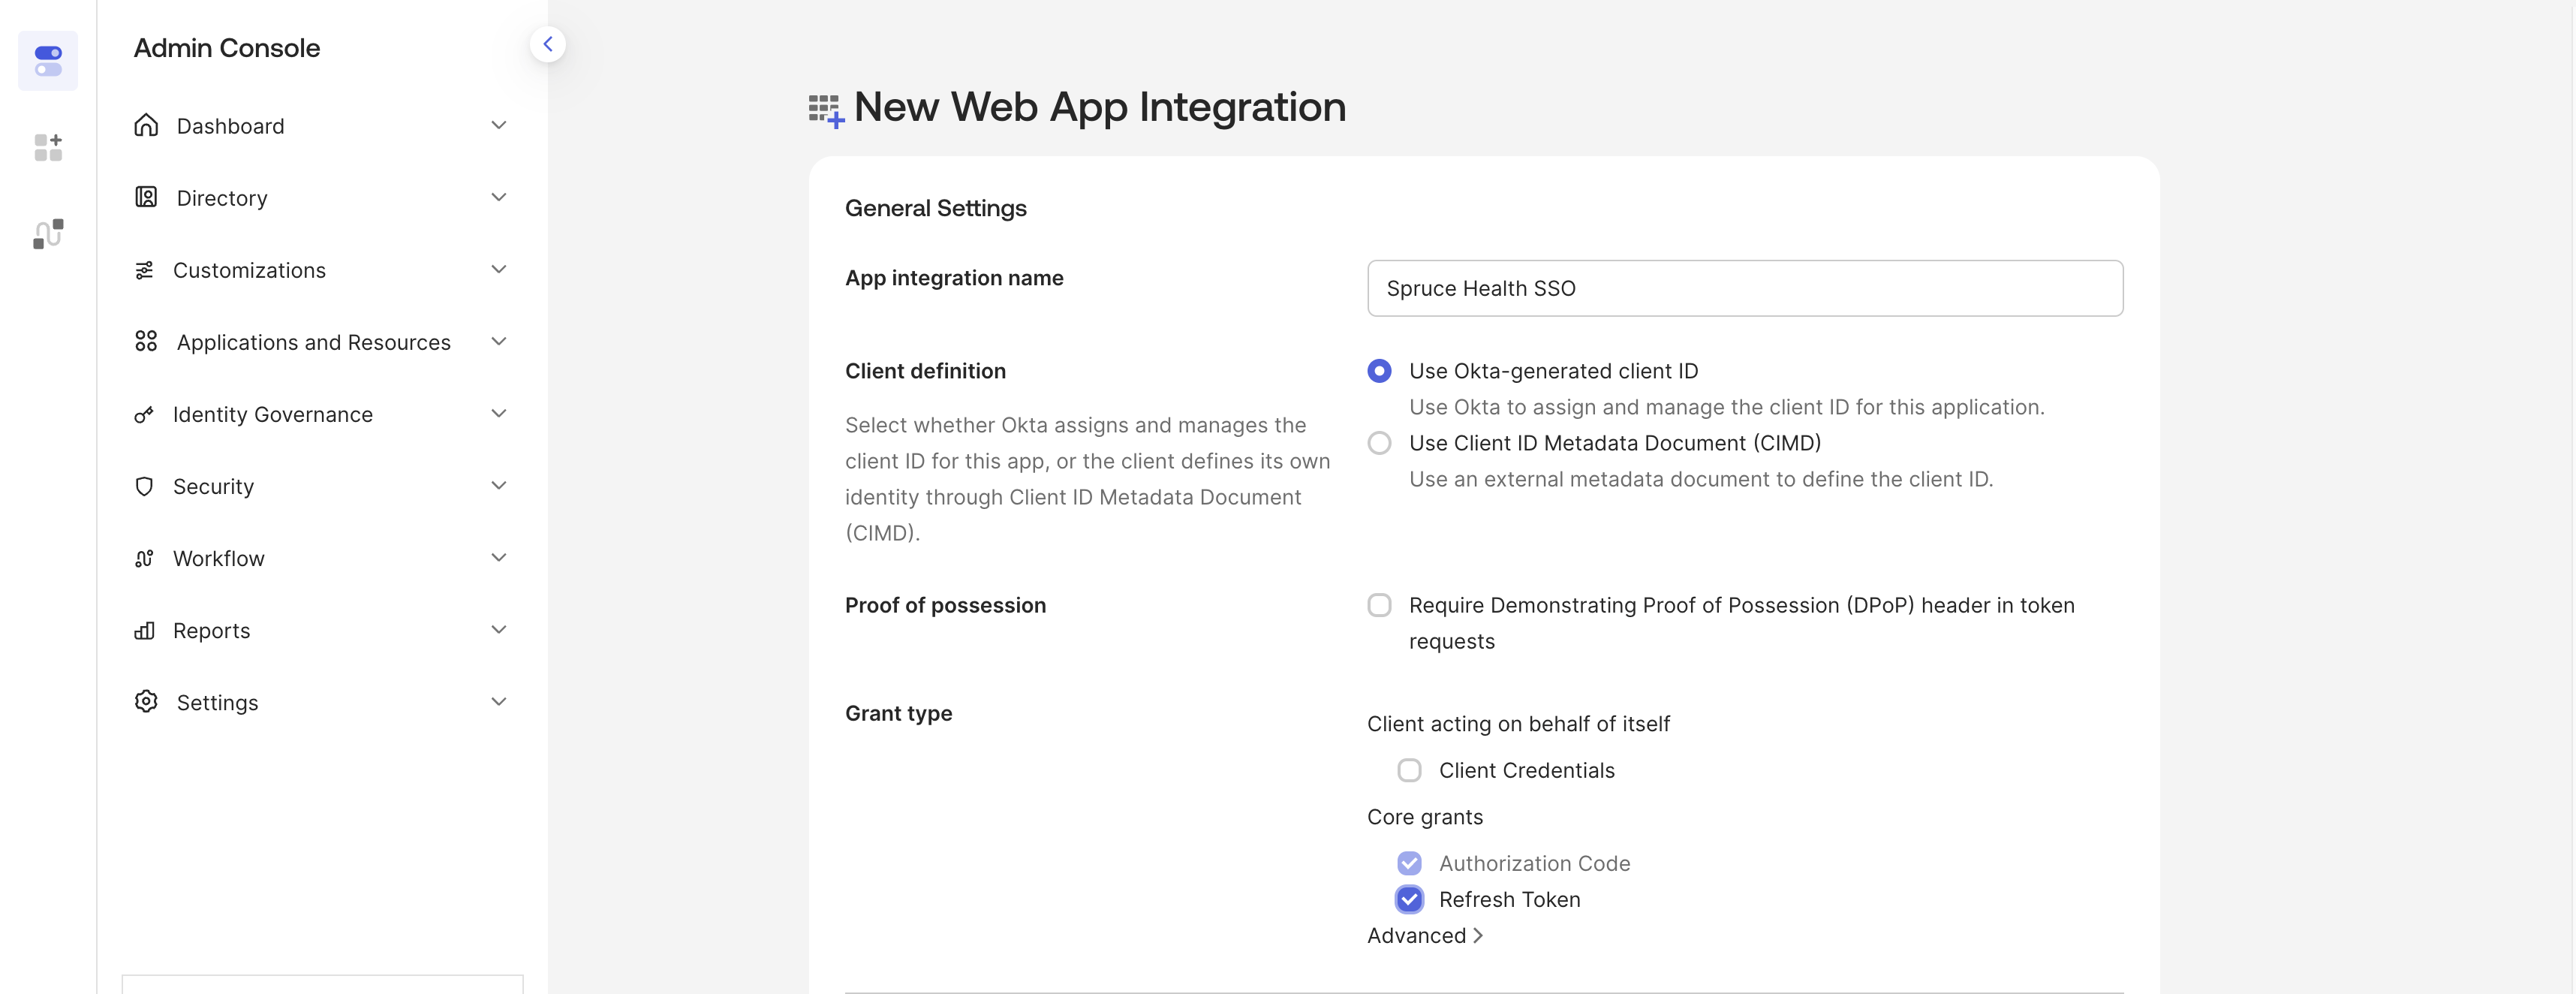The width and height of the screenshot is (2576, 994).
Task: Check the Client Credentials grant box
Action: [x=1409, y=770]
